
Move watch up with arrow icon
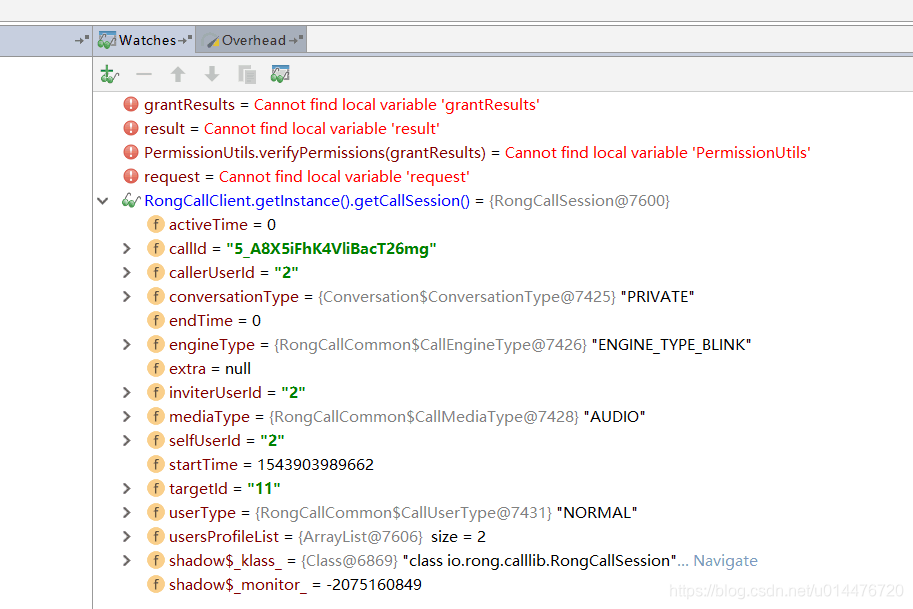tap(178, 75)
